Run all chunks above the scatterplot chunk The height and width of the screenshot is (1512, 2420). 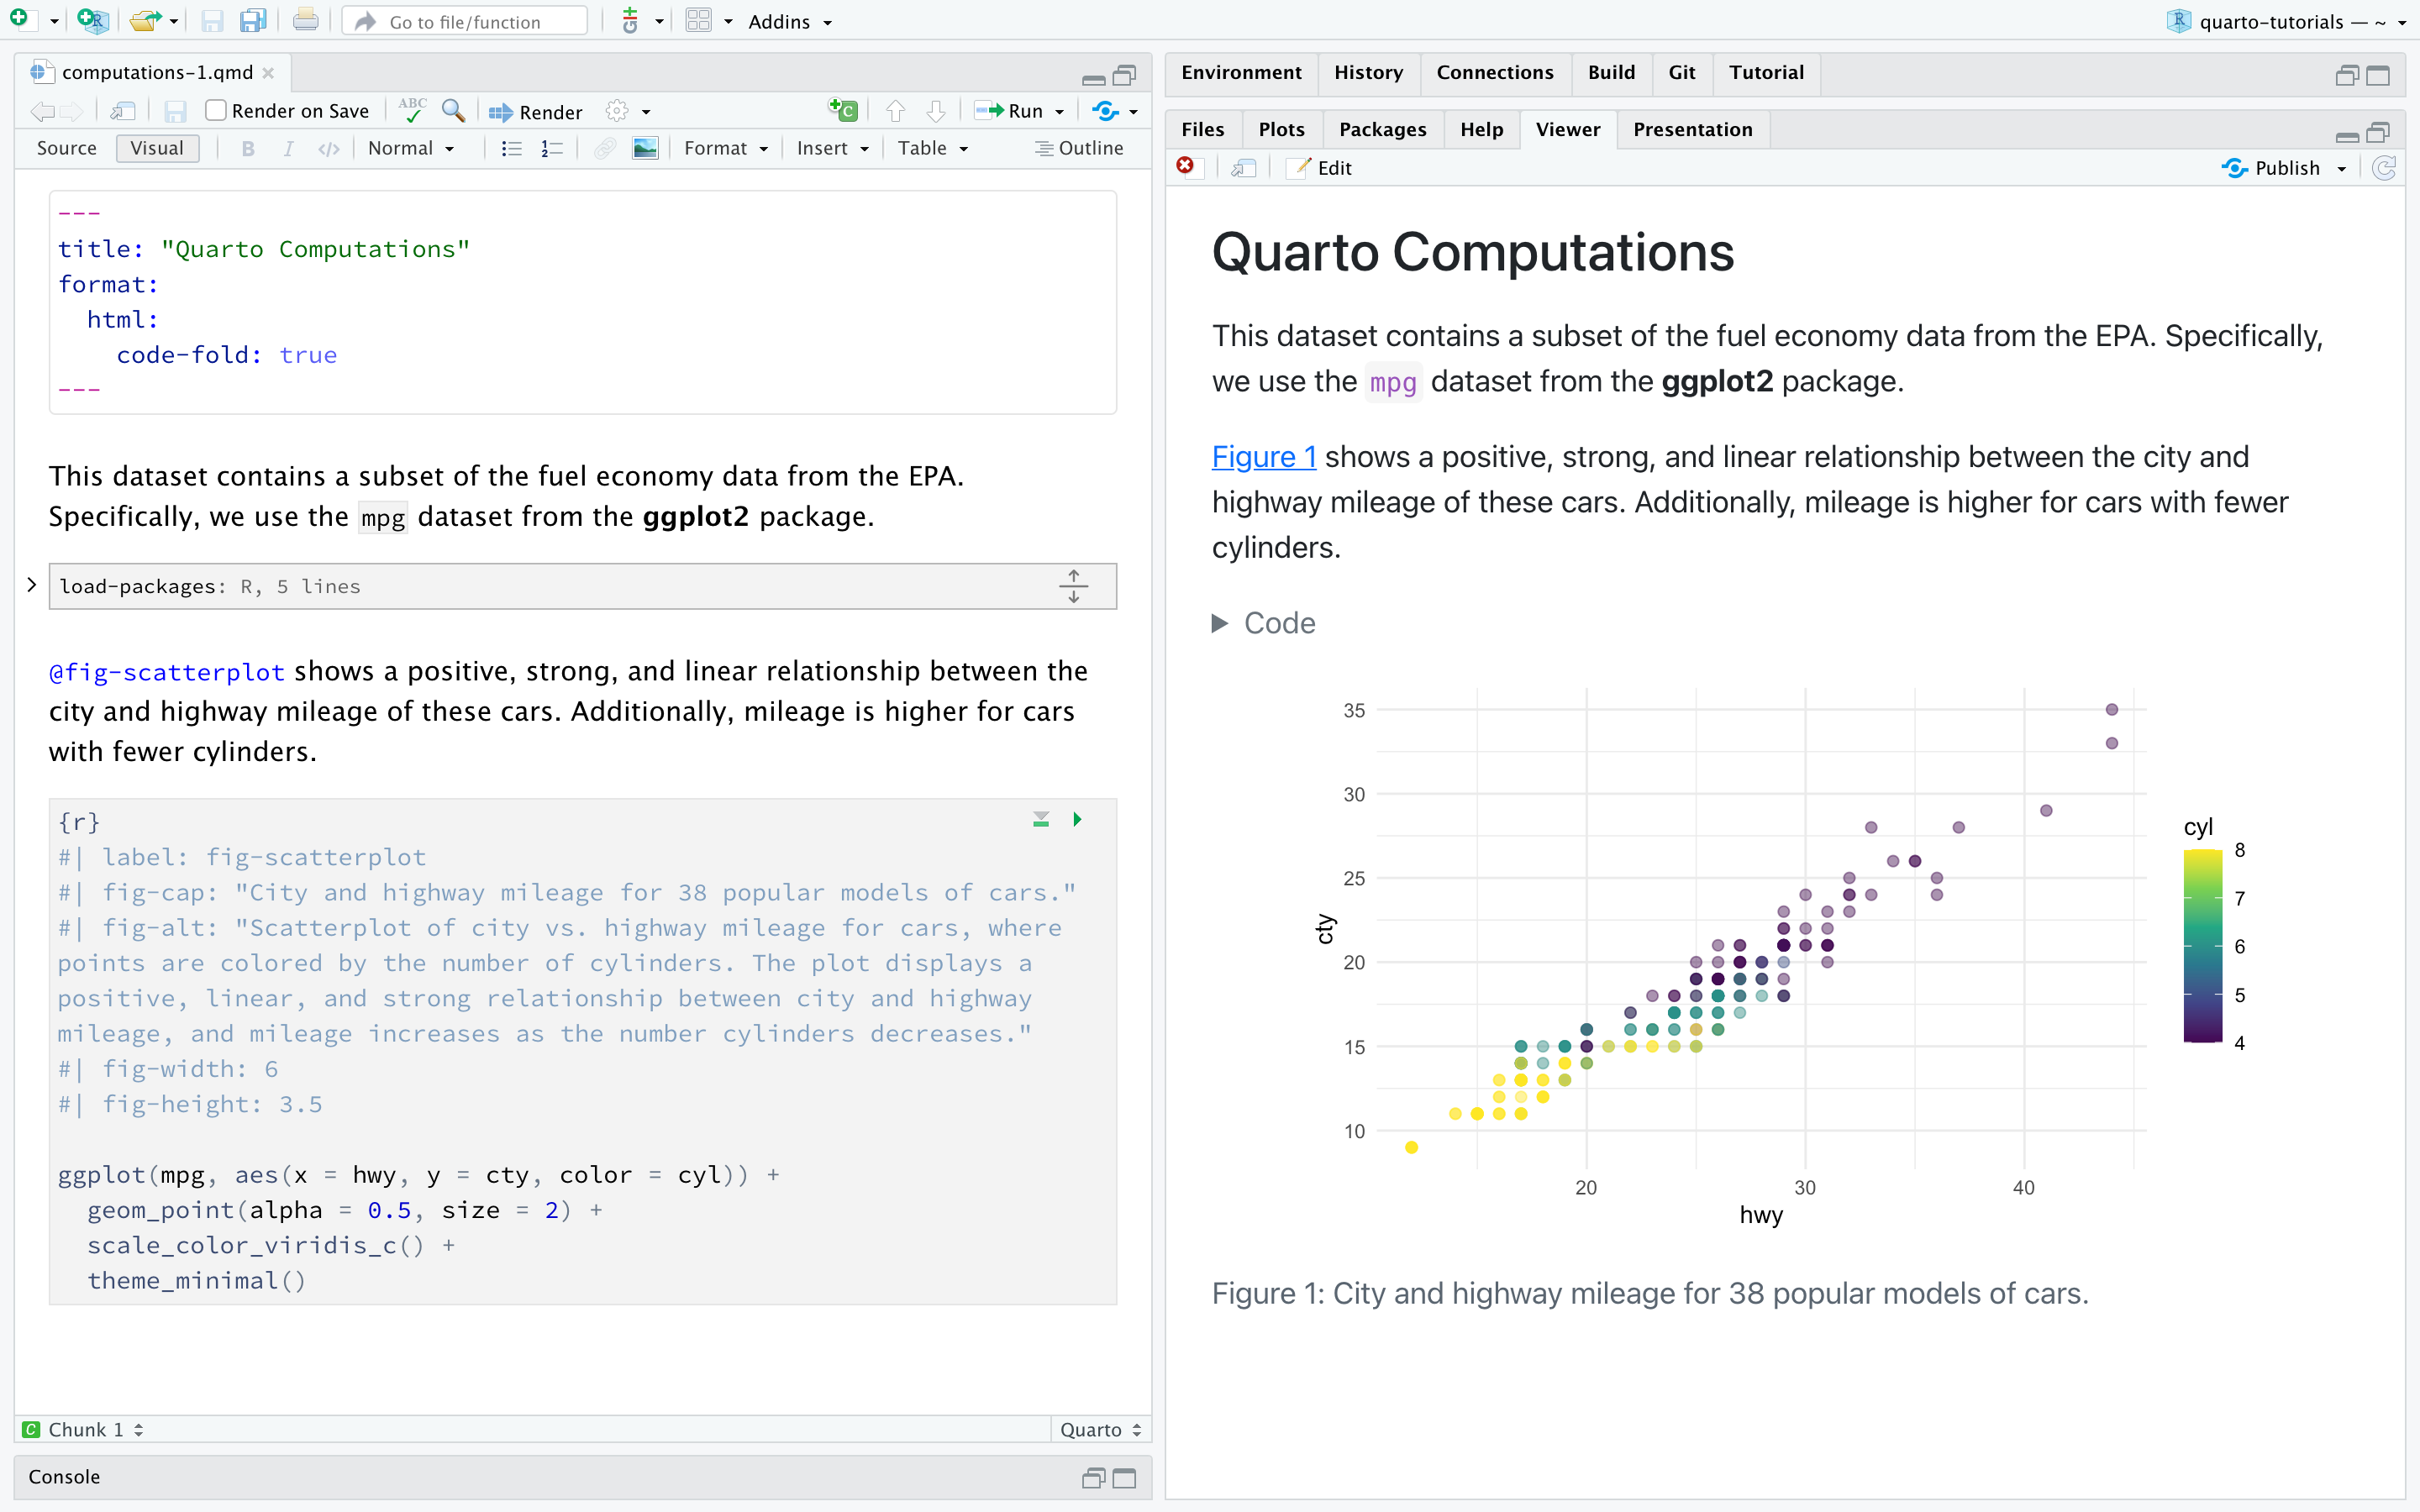pyautogui.click(x=1040, y=818)
